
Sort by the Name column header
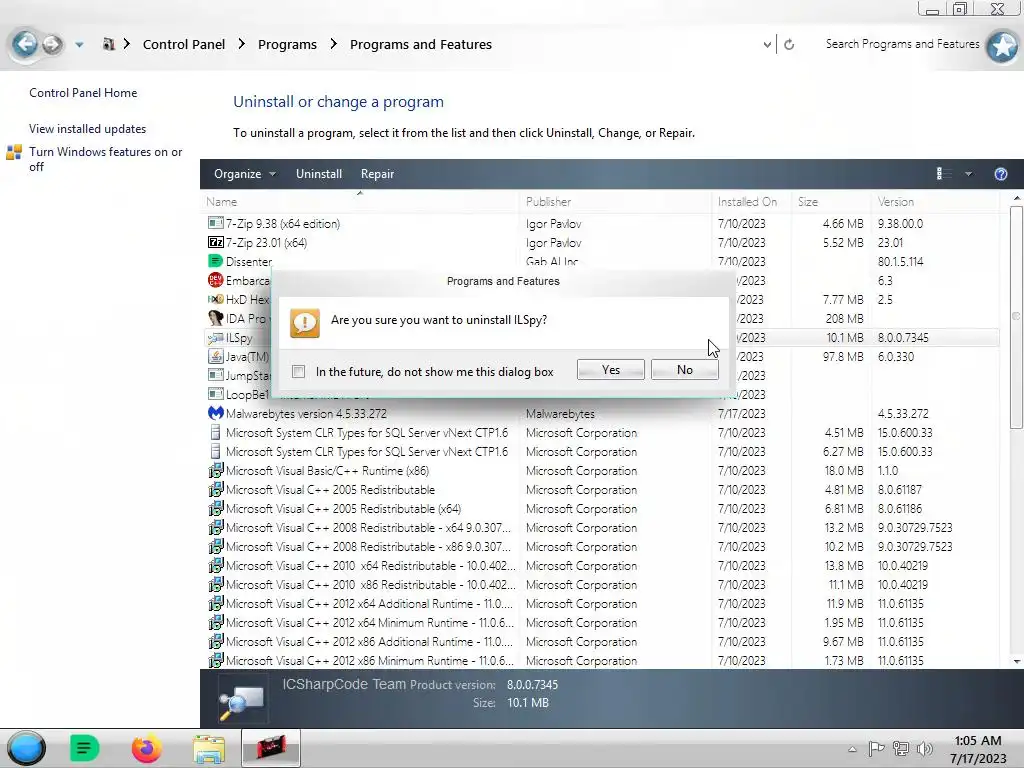coord(361,202)
